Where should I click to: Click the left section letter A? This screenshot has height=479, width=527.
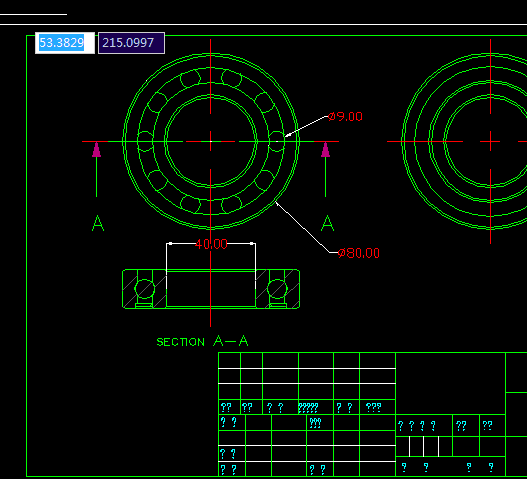98,223
